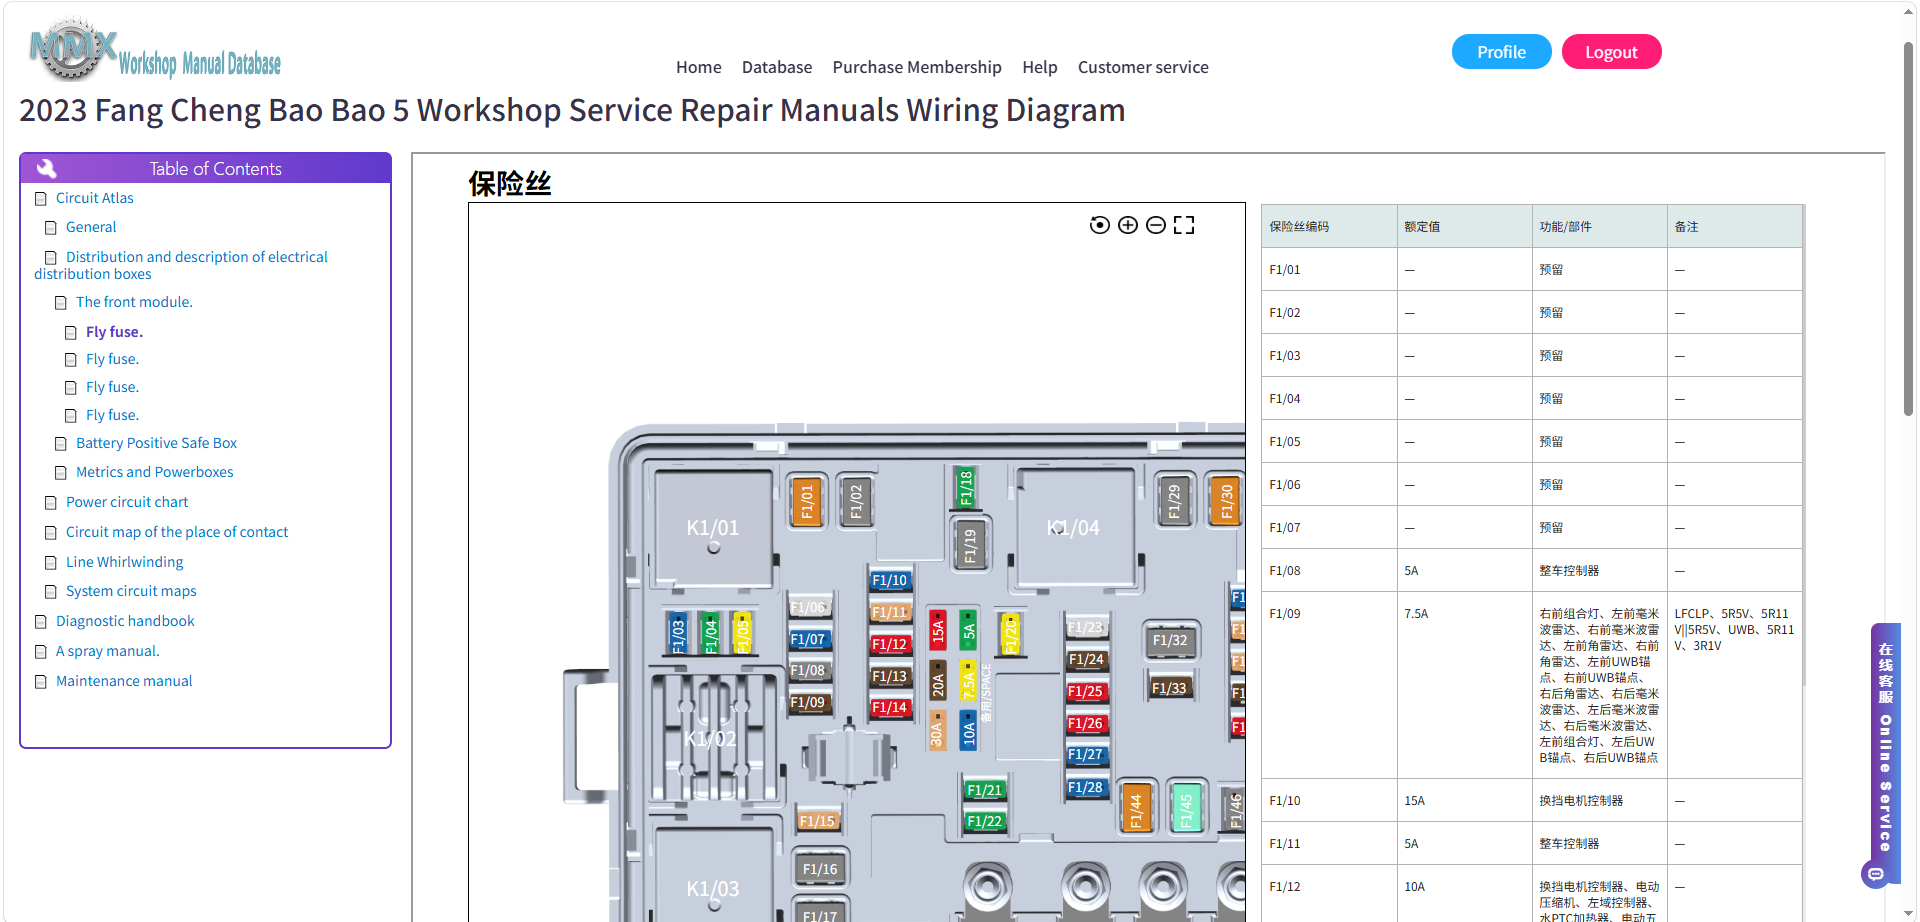The width and height of the screenshot is (1920, 922).
Task: Click fuse F1/32 in the diagram
Action: [1170, 640]
